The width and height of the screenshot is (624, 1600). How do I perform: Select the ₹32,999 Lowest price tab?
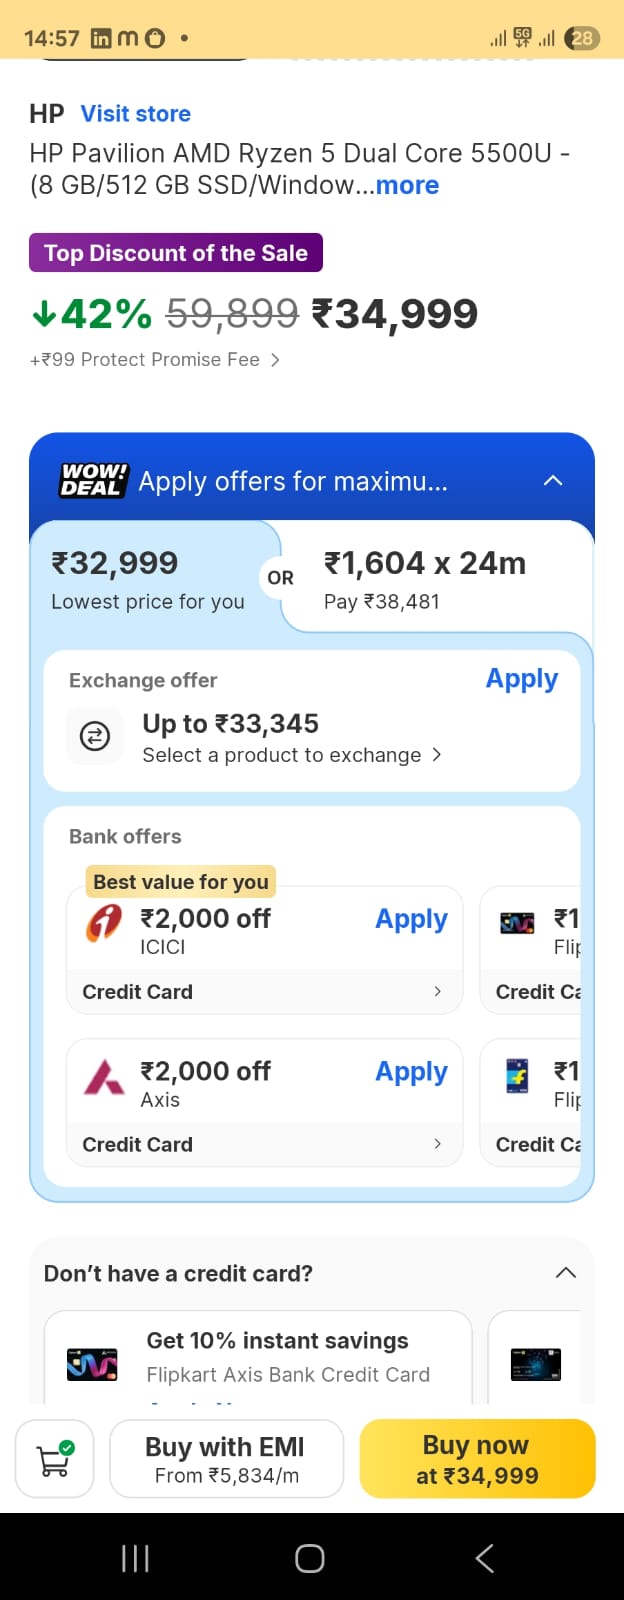click(x=148, y=580)
